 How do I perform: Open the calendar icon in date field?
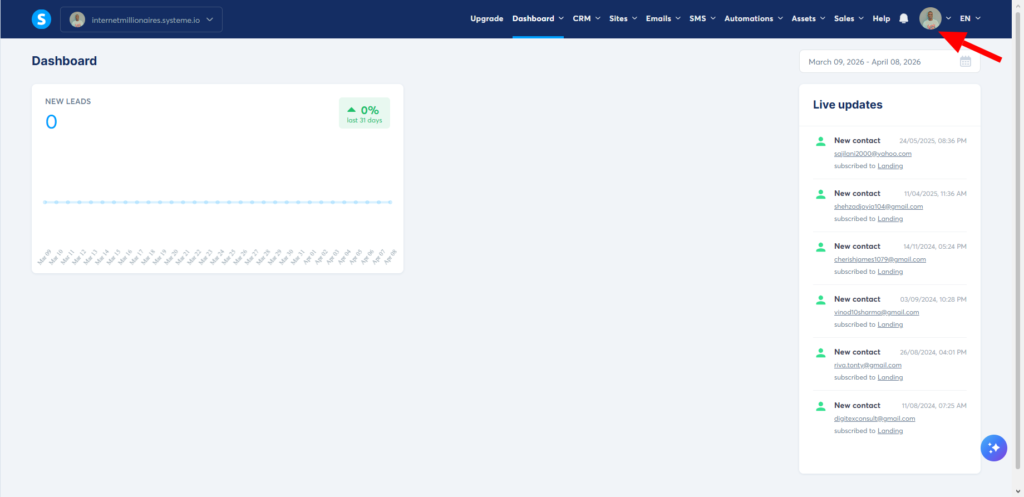coord(965,62)
